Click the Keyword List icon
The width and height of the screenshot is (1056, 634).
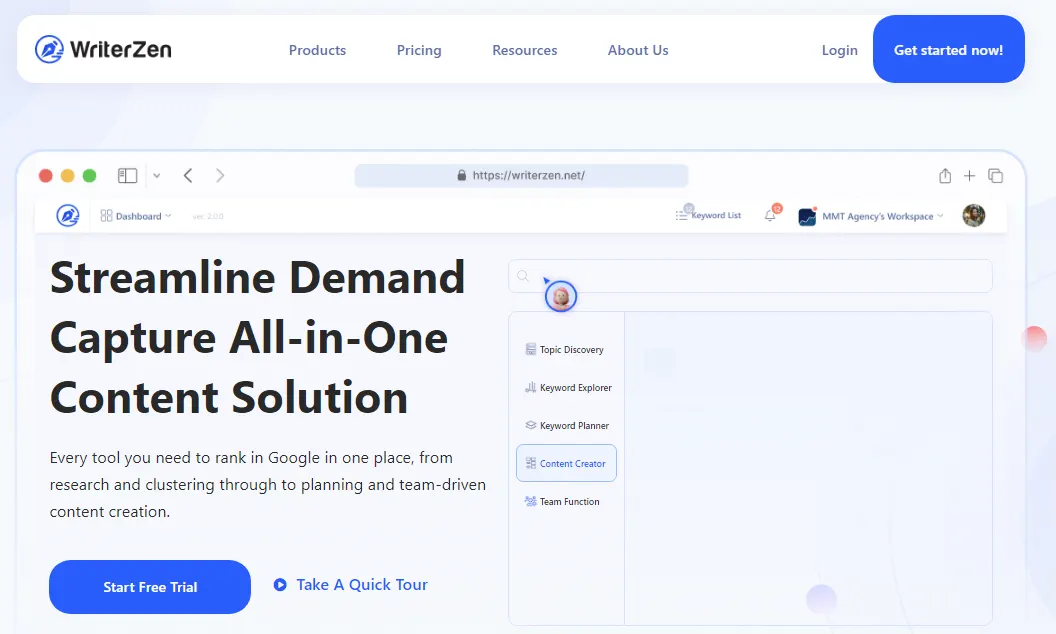point(682,215)
